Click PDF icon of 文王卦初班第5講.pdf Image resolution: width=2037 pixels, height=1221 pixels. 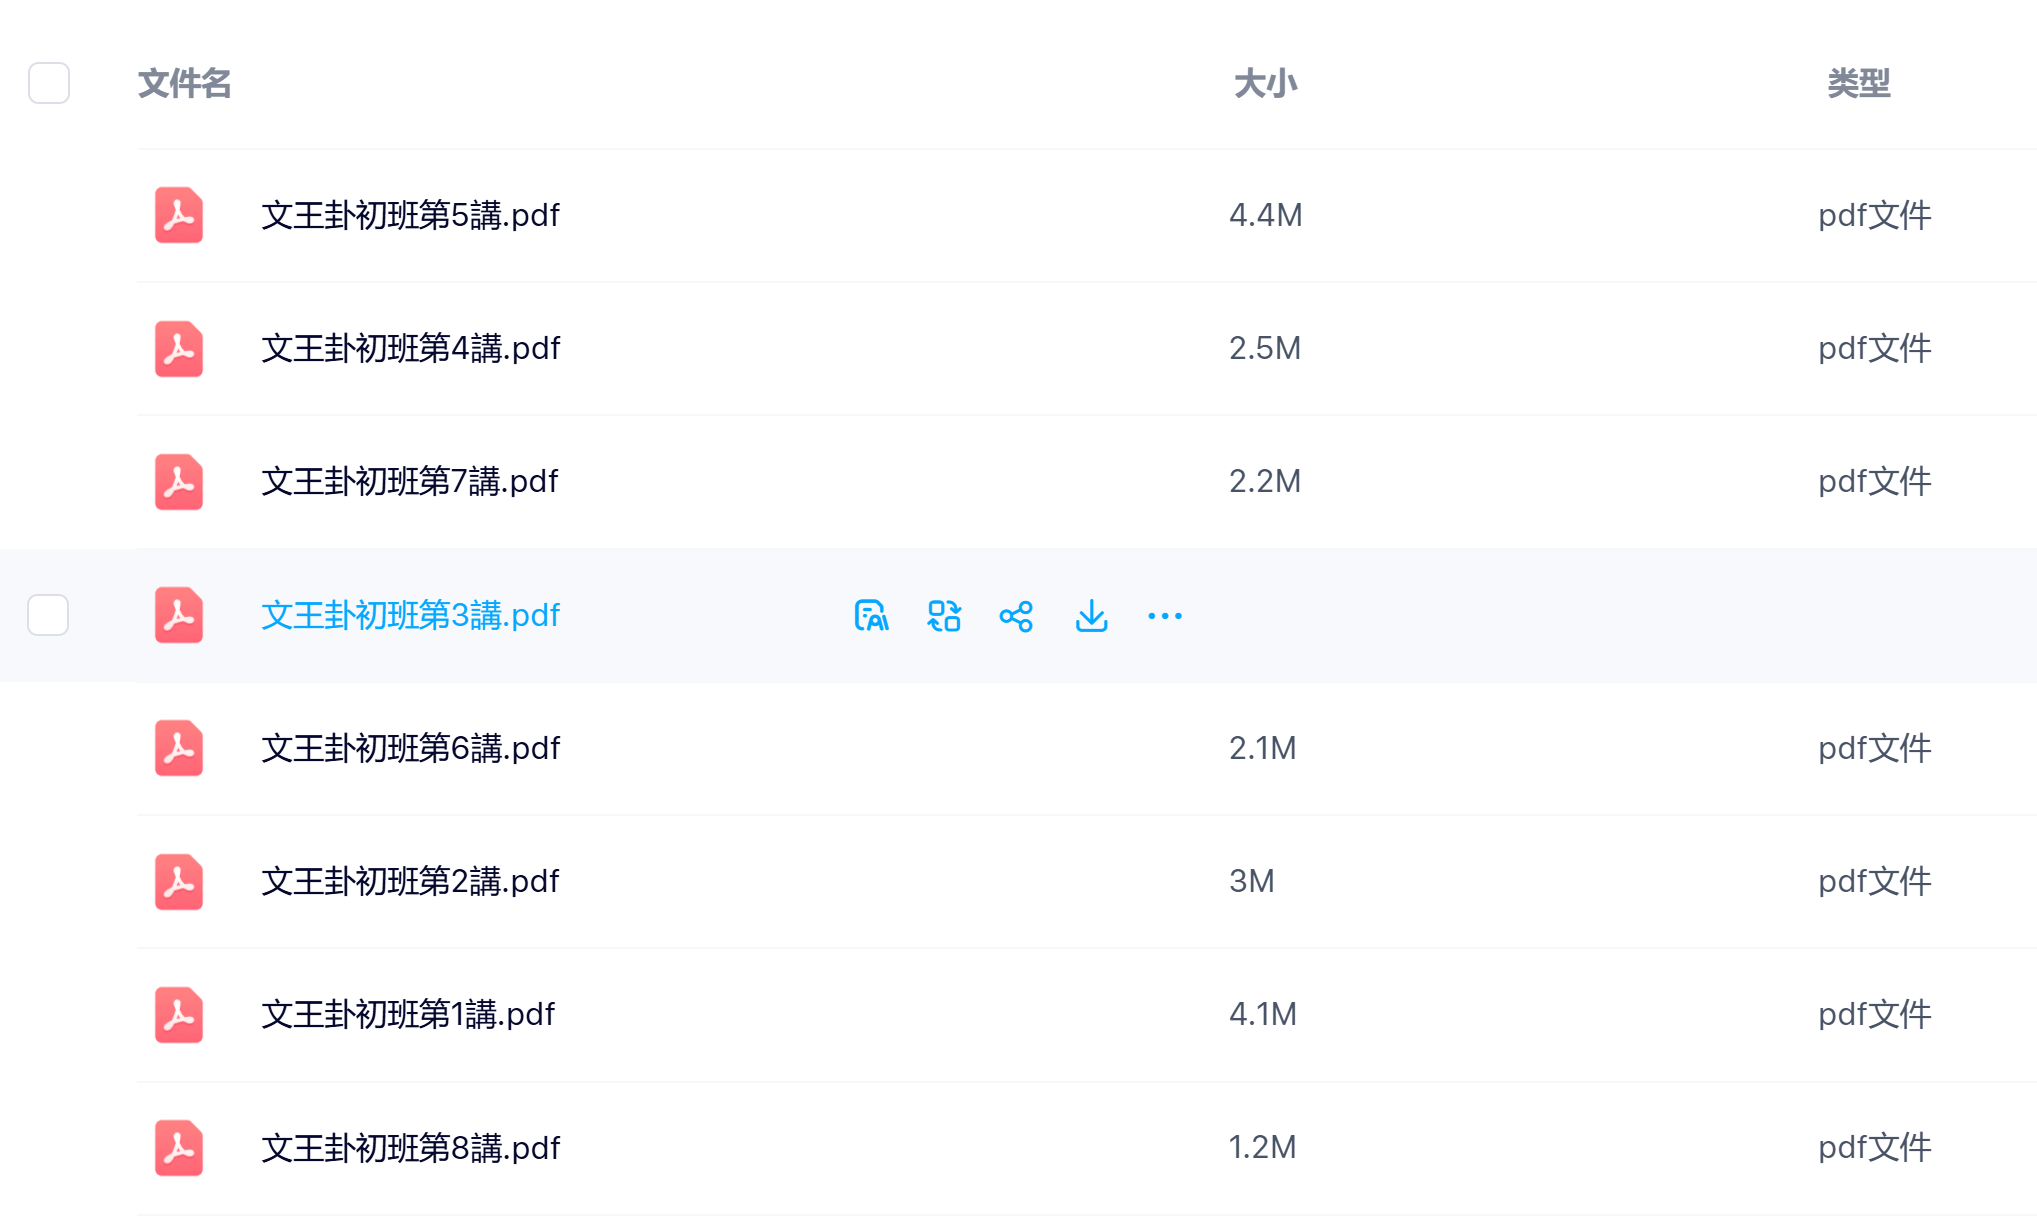coord(179,215)
